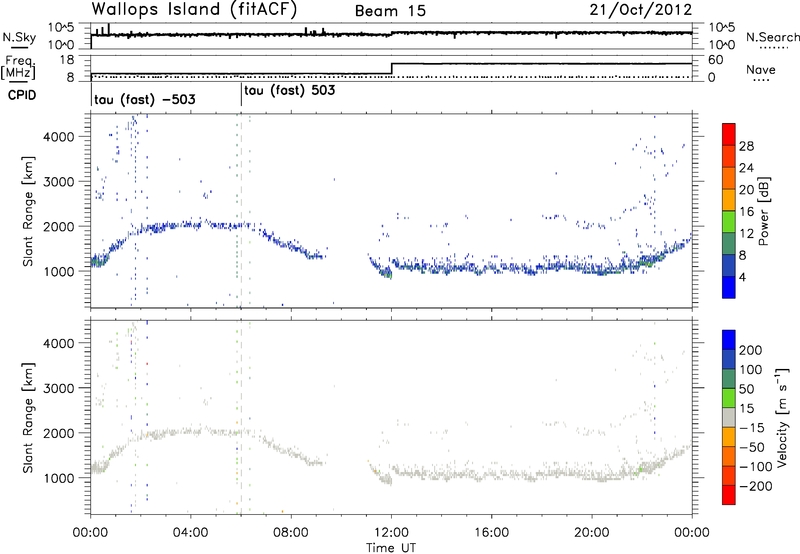Click "Slant Range [km]" label of power panel
The width and height of the screenshot is (800, 554).
[28, 211]
